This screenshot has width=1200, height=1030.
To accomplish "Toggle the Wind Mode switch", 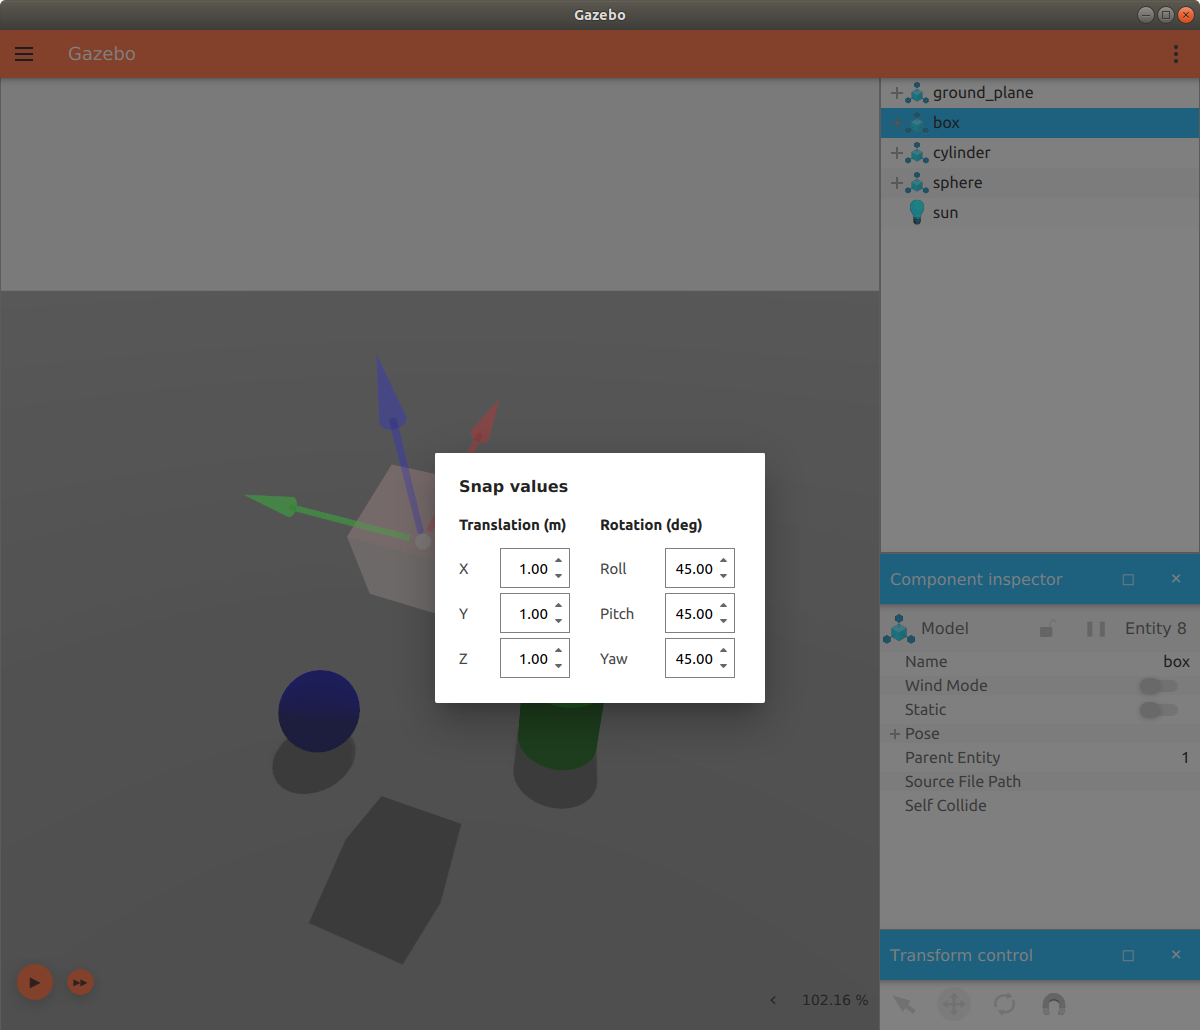I will 1158,686.
